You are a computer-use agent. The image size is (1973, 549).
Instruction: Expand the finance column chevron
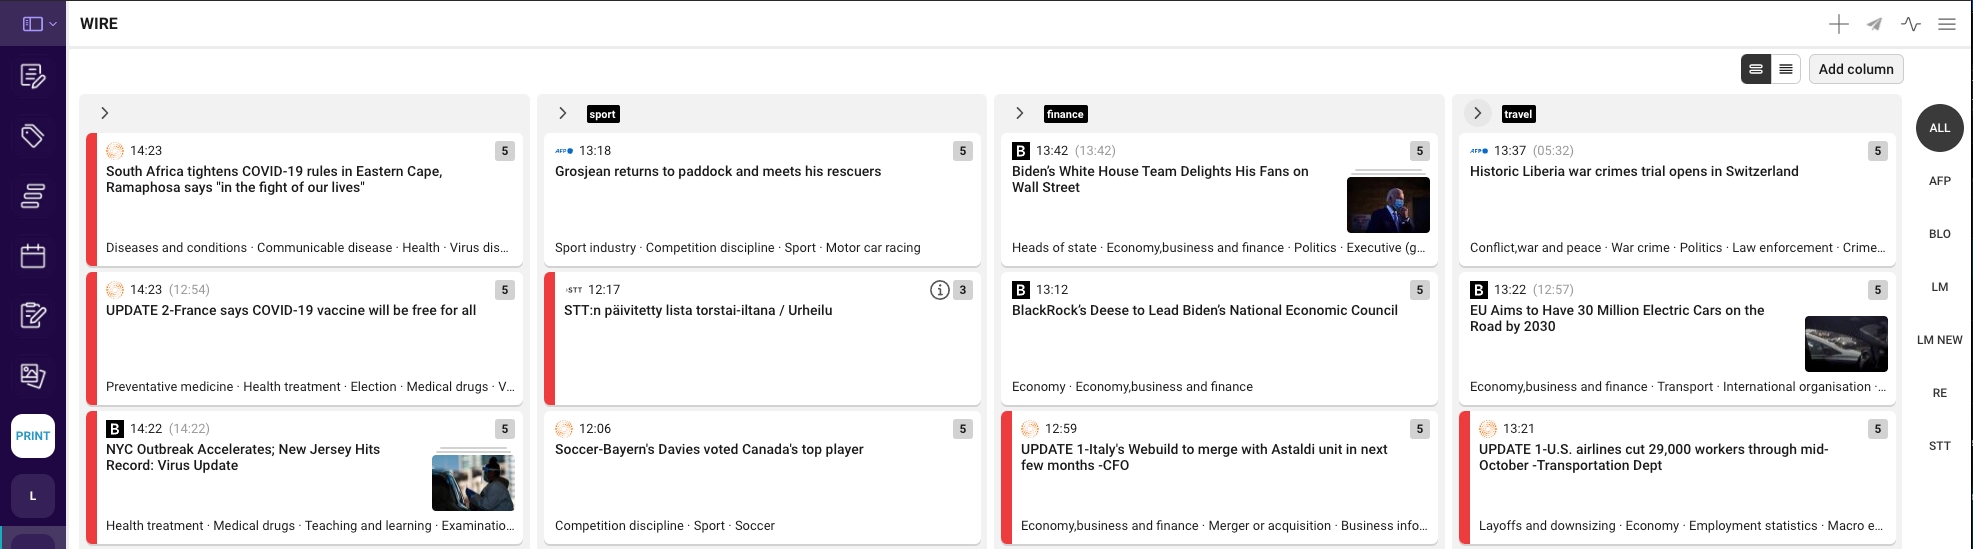click(x=1019, y=114)
